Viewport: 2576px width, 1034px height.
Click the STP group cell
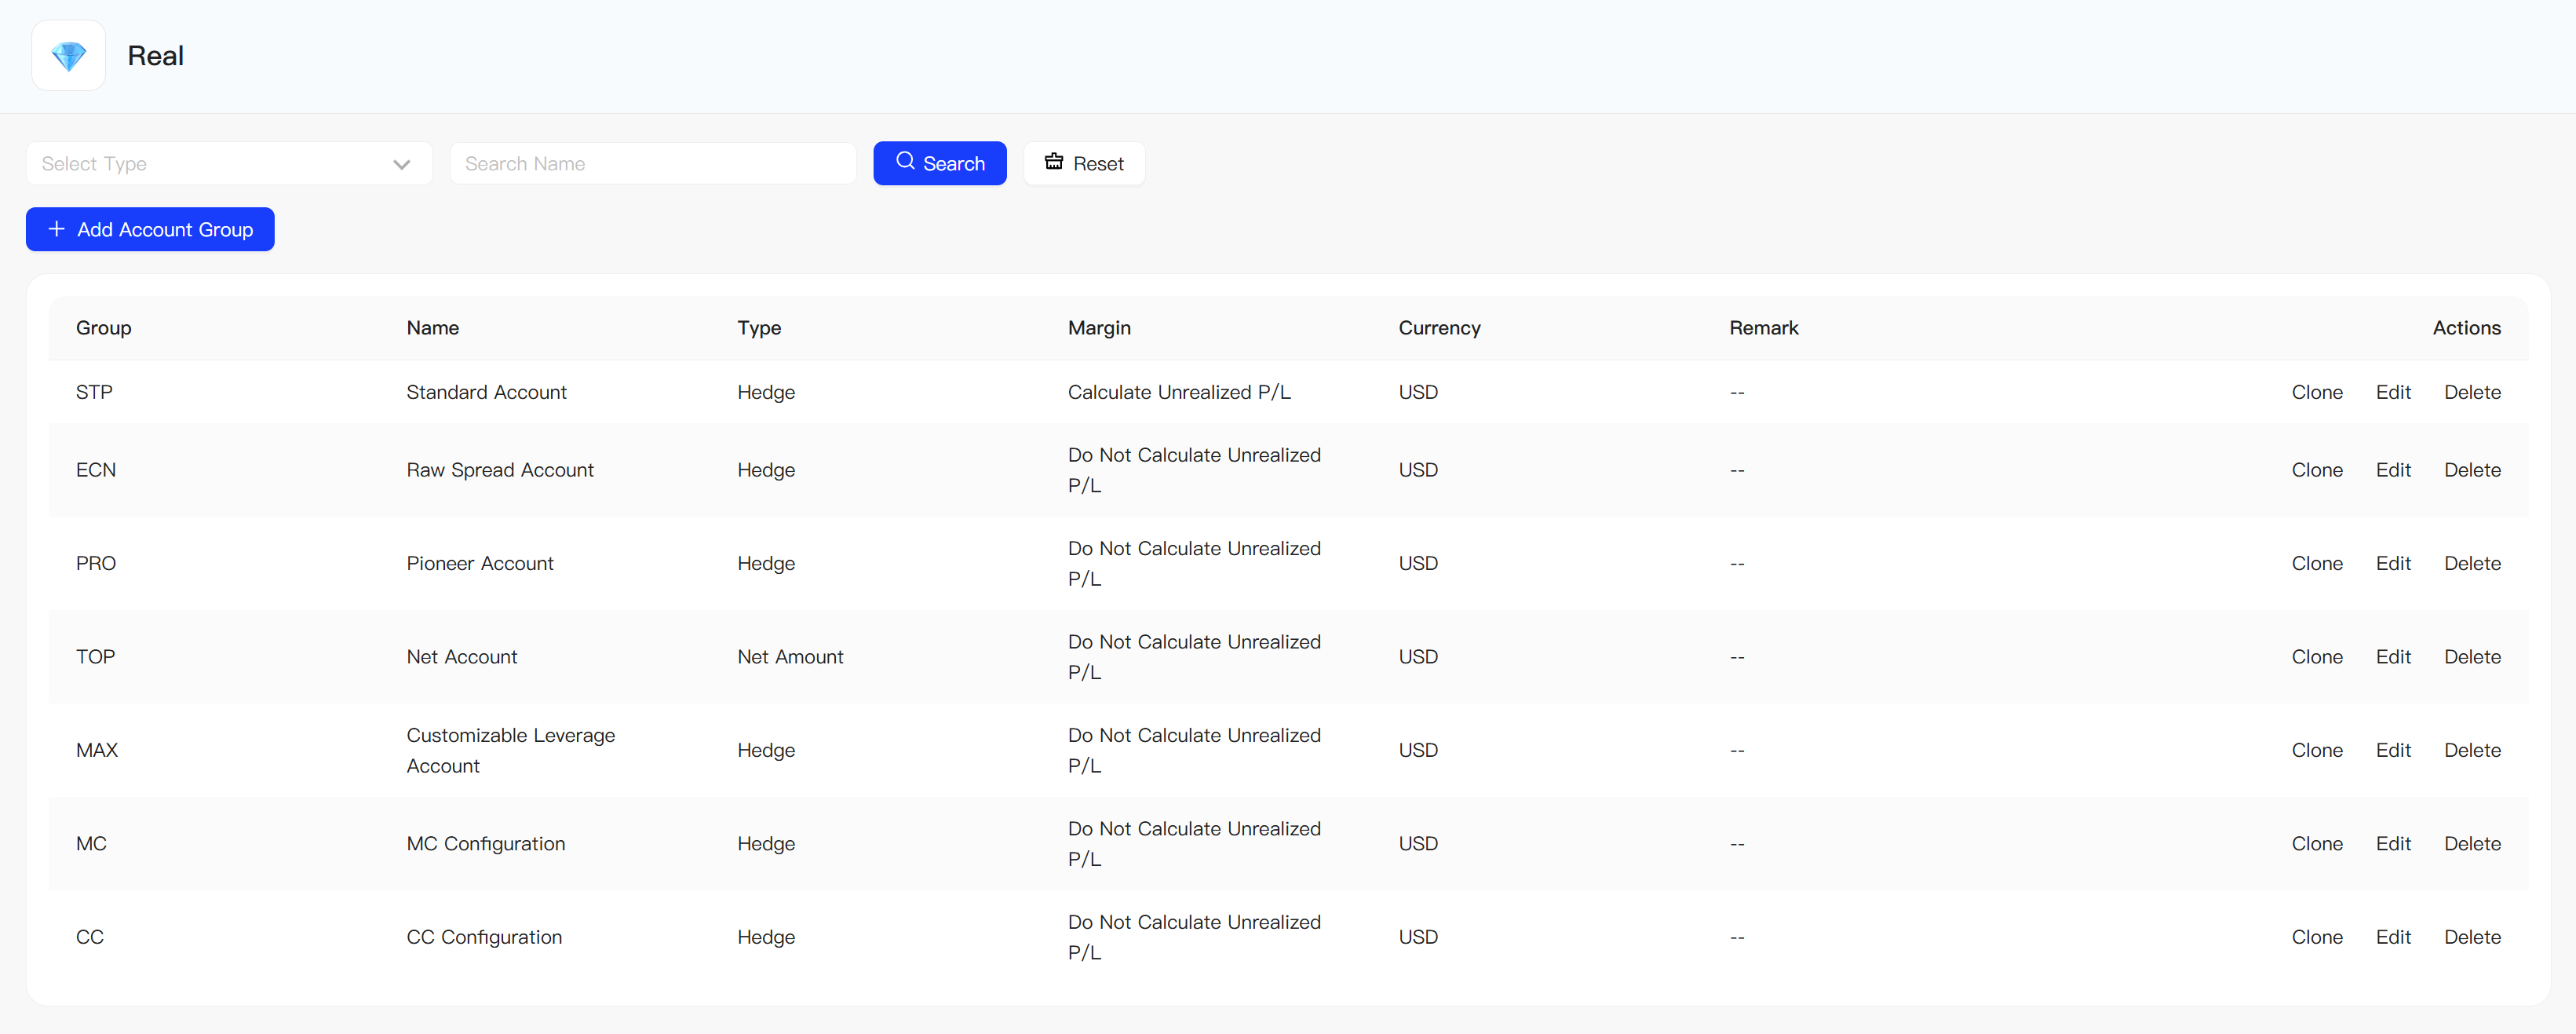click(94, 392)
